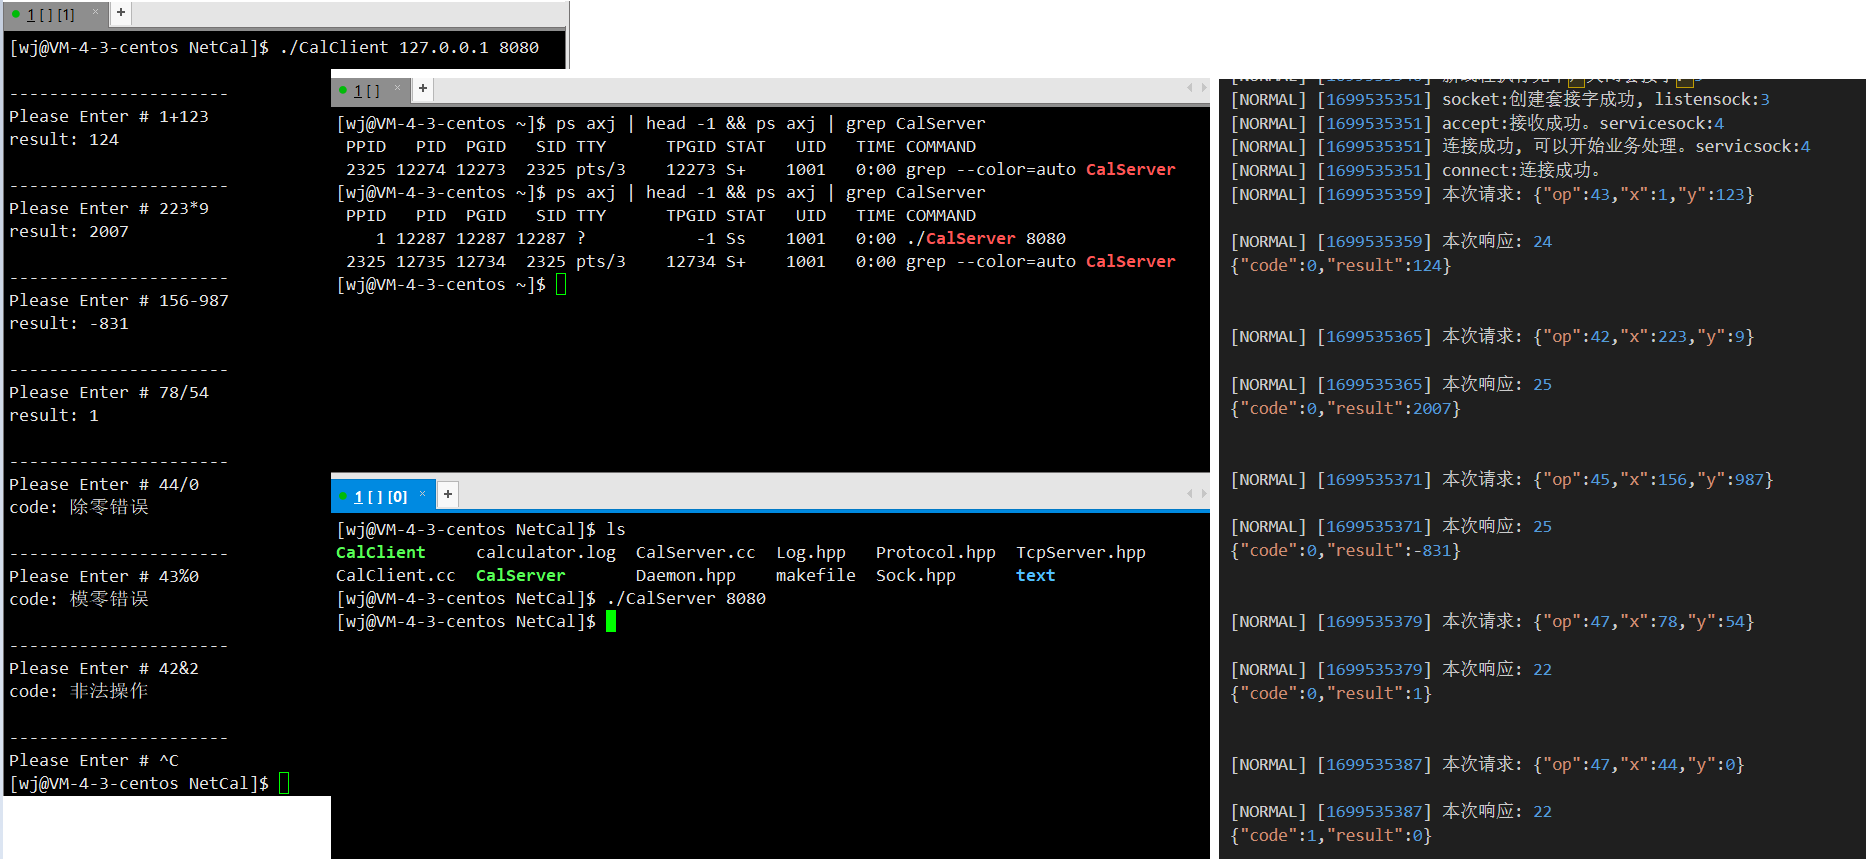Viewport: 1866px width, 859px height.
Task: Click the 'result: 124' line in client terminal
Action: [x=64, y=140]
